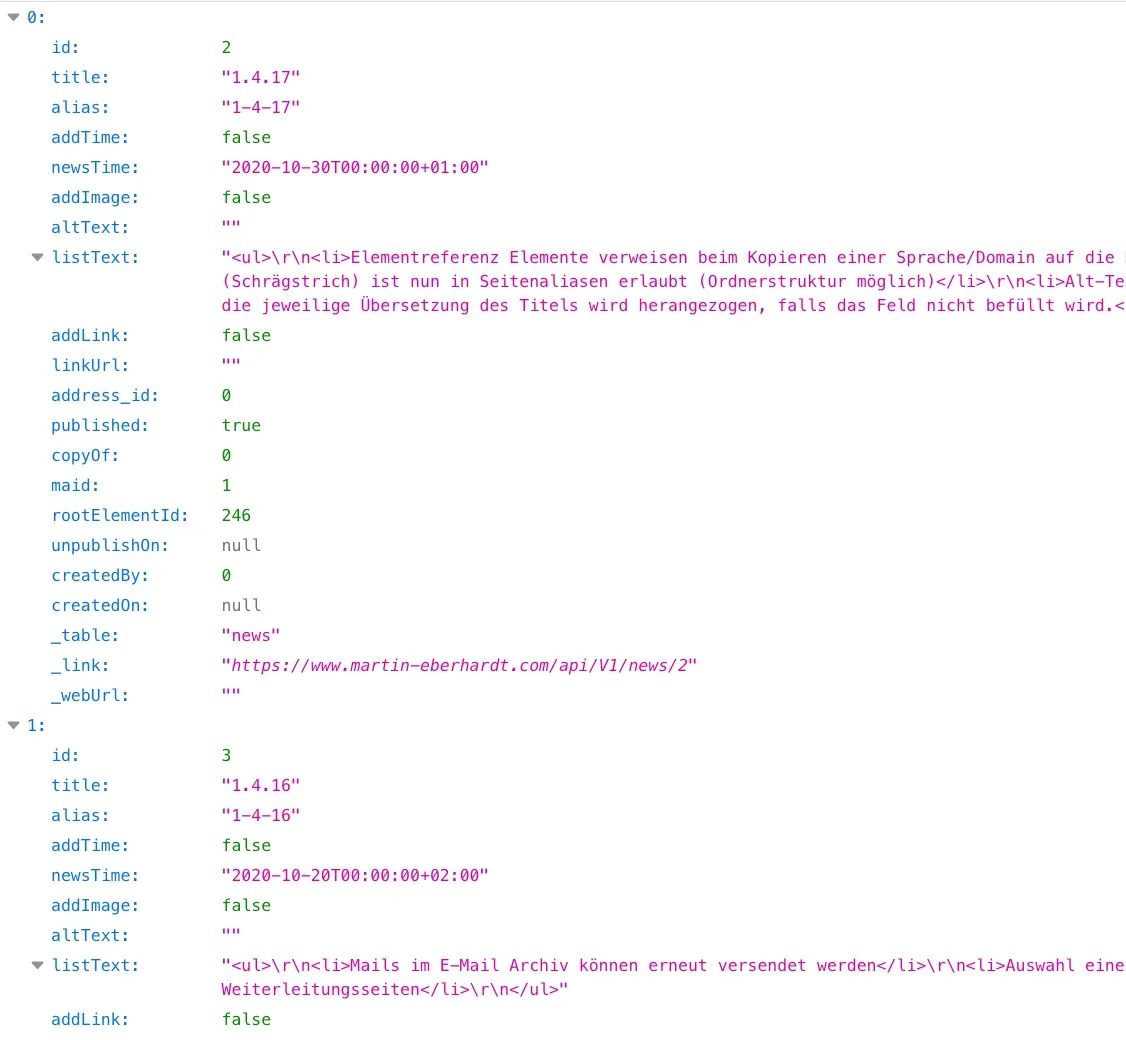Click the "1.4.17" title value
The height and width of the screenshot is (1040, 1126).
[x=260, y=77]
